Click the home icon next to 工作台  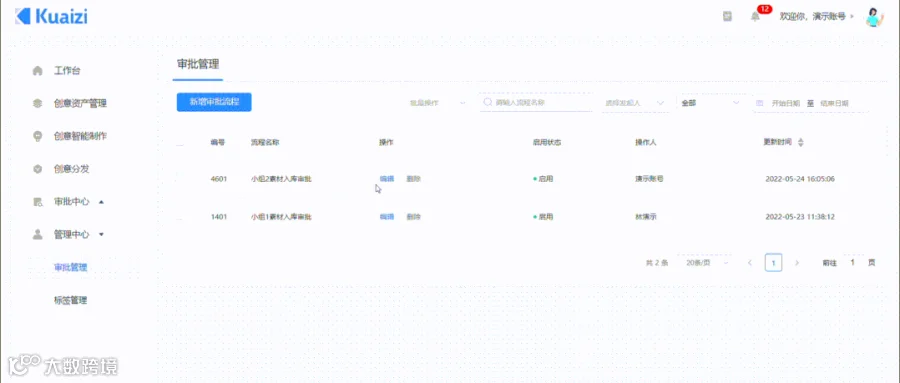(x=38, y=71)
